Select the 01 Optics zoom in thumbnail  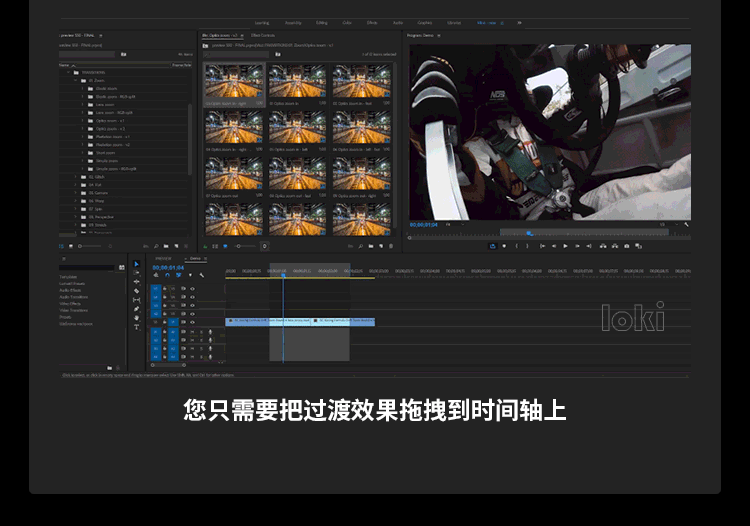pos(297,85)
